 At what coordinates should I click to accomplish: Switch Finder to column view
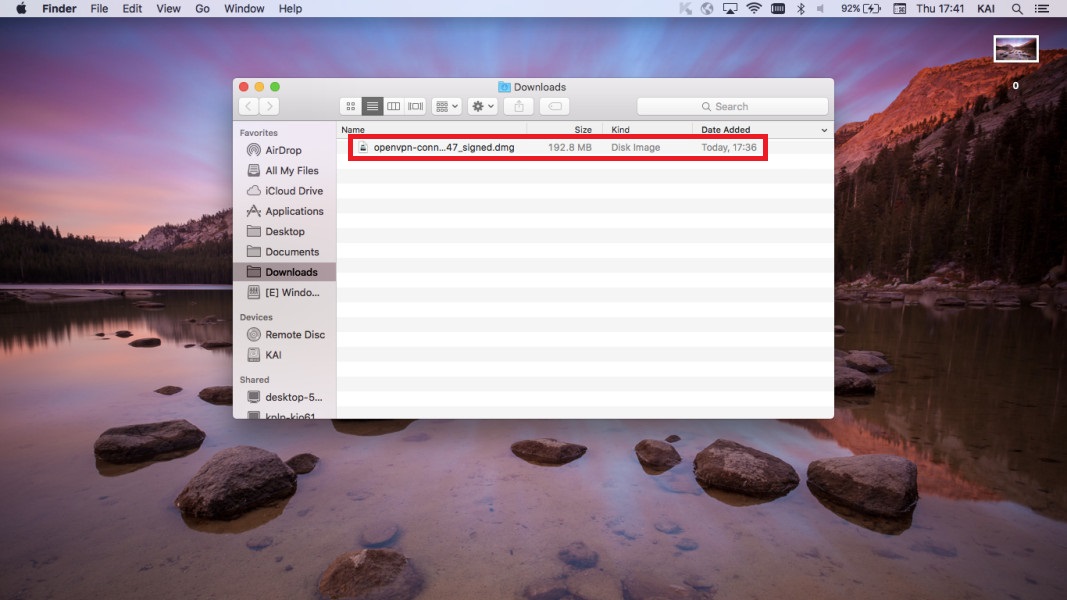point(394,106)
